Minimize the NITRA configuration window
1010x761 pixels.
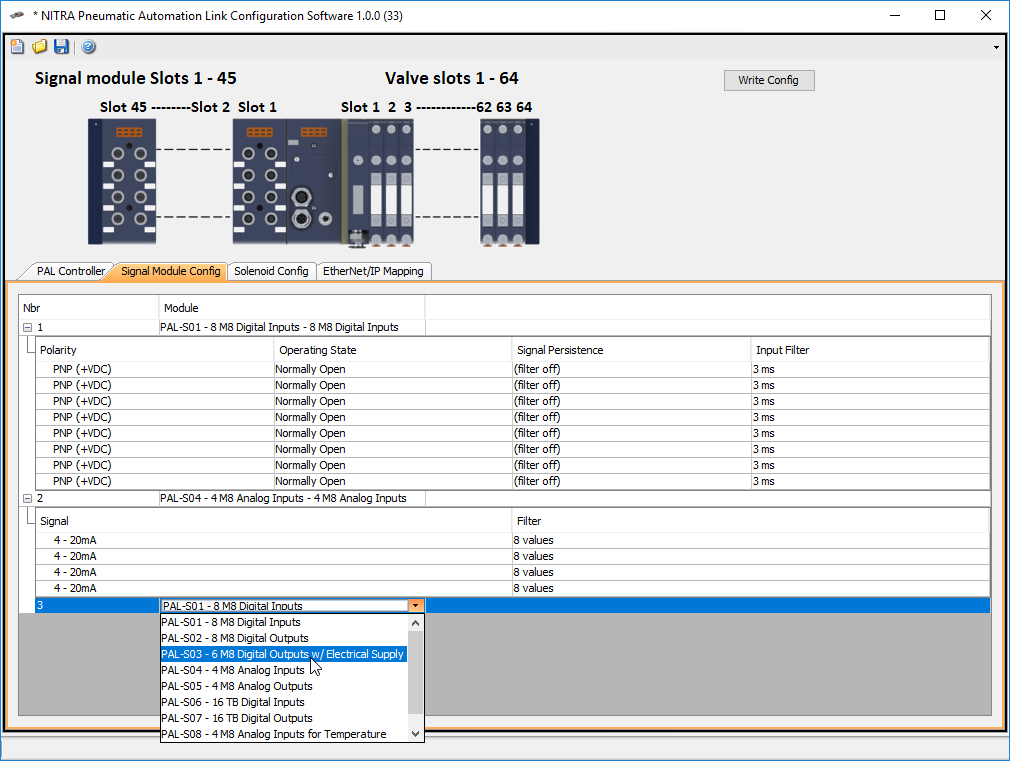pyautogui.click(x=895, y=15)
